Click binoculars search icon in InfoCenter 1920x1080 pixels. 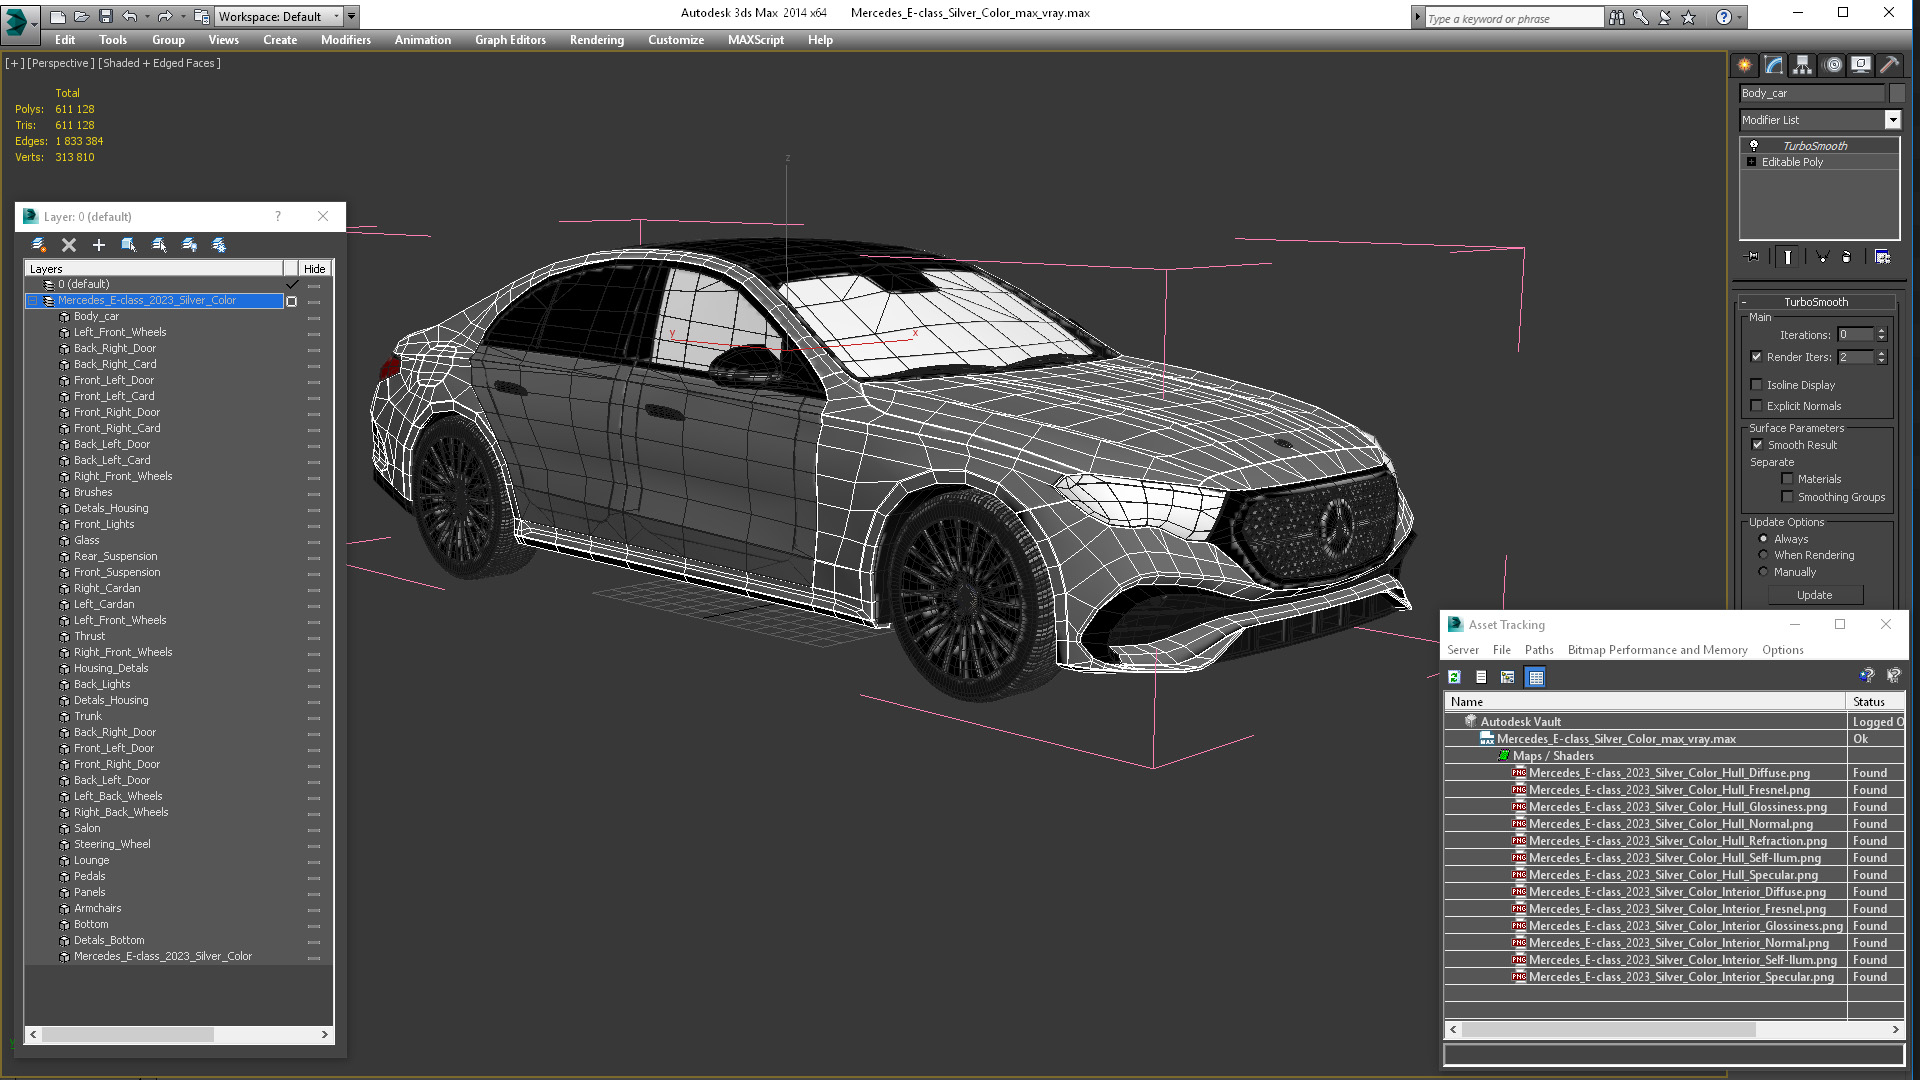[1617, 17]
